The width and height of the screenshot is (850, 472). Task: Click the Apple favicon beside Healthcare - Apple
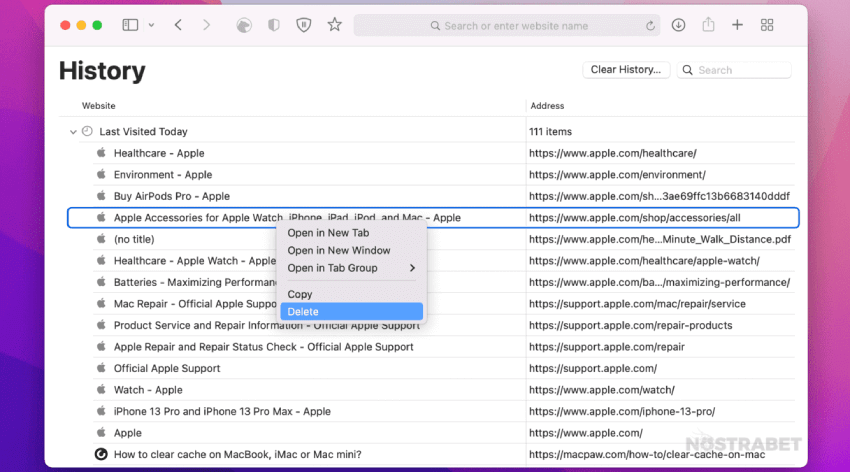click(x=101, y=153)
